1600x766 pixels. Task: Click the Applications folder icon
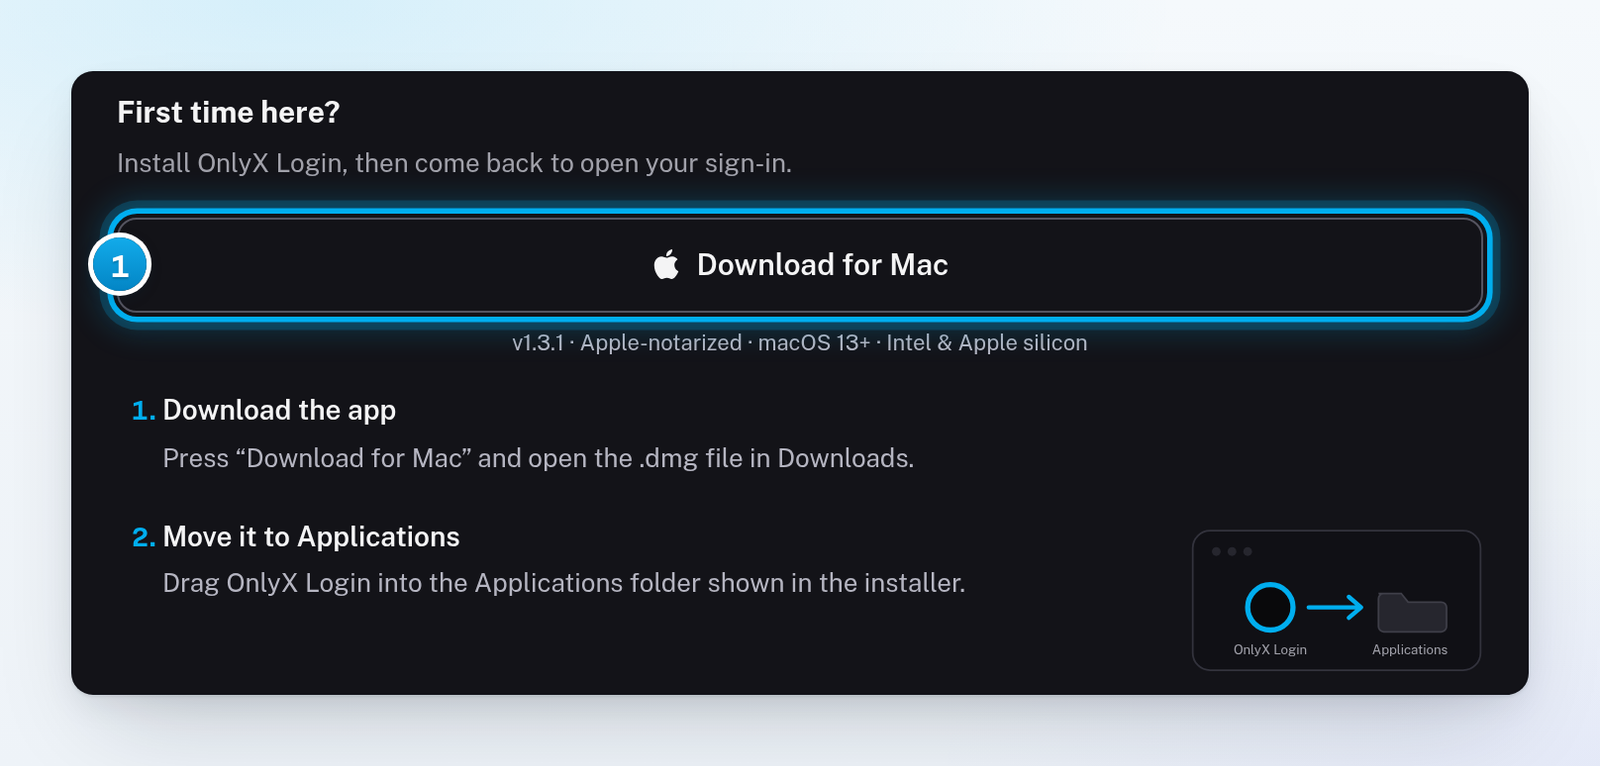pos(1412,612)
